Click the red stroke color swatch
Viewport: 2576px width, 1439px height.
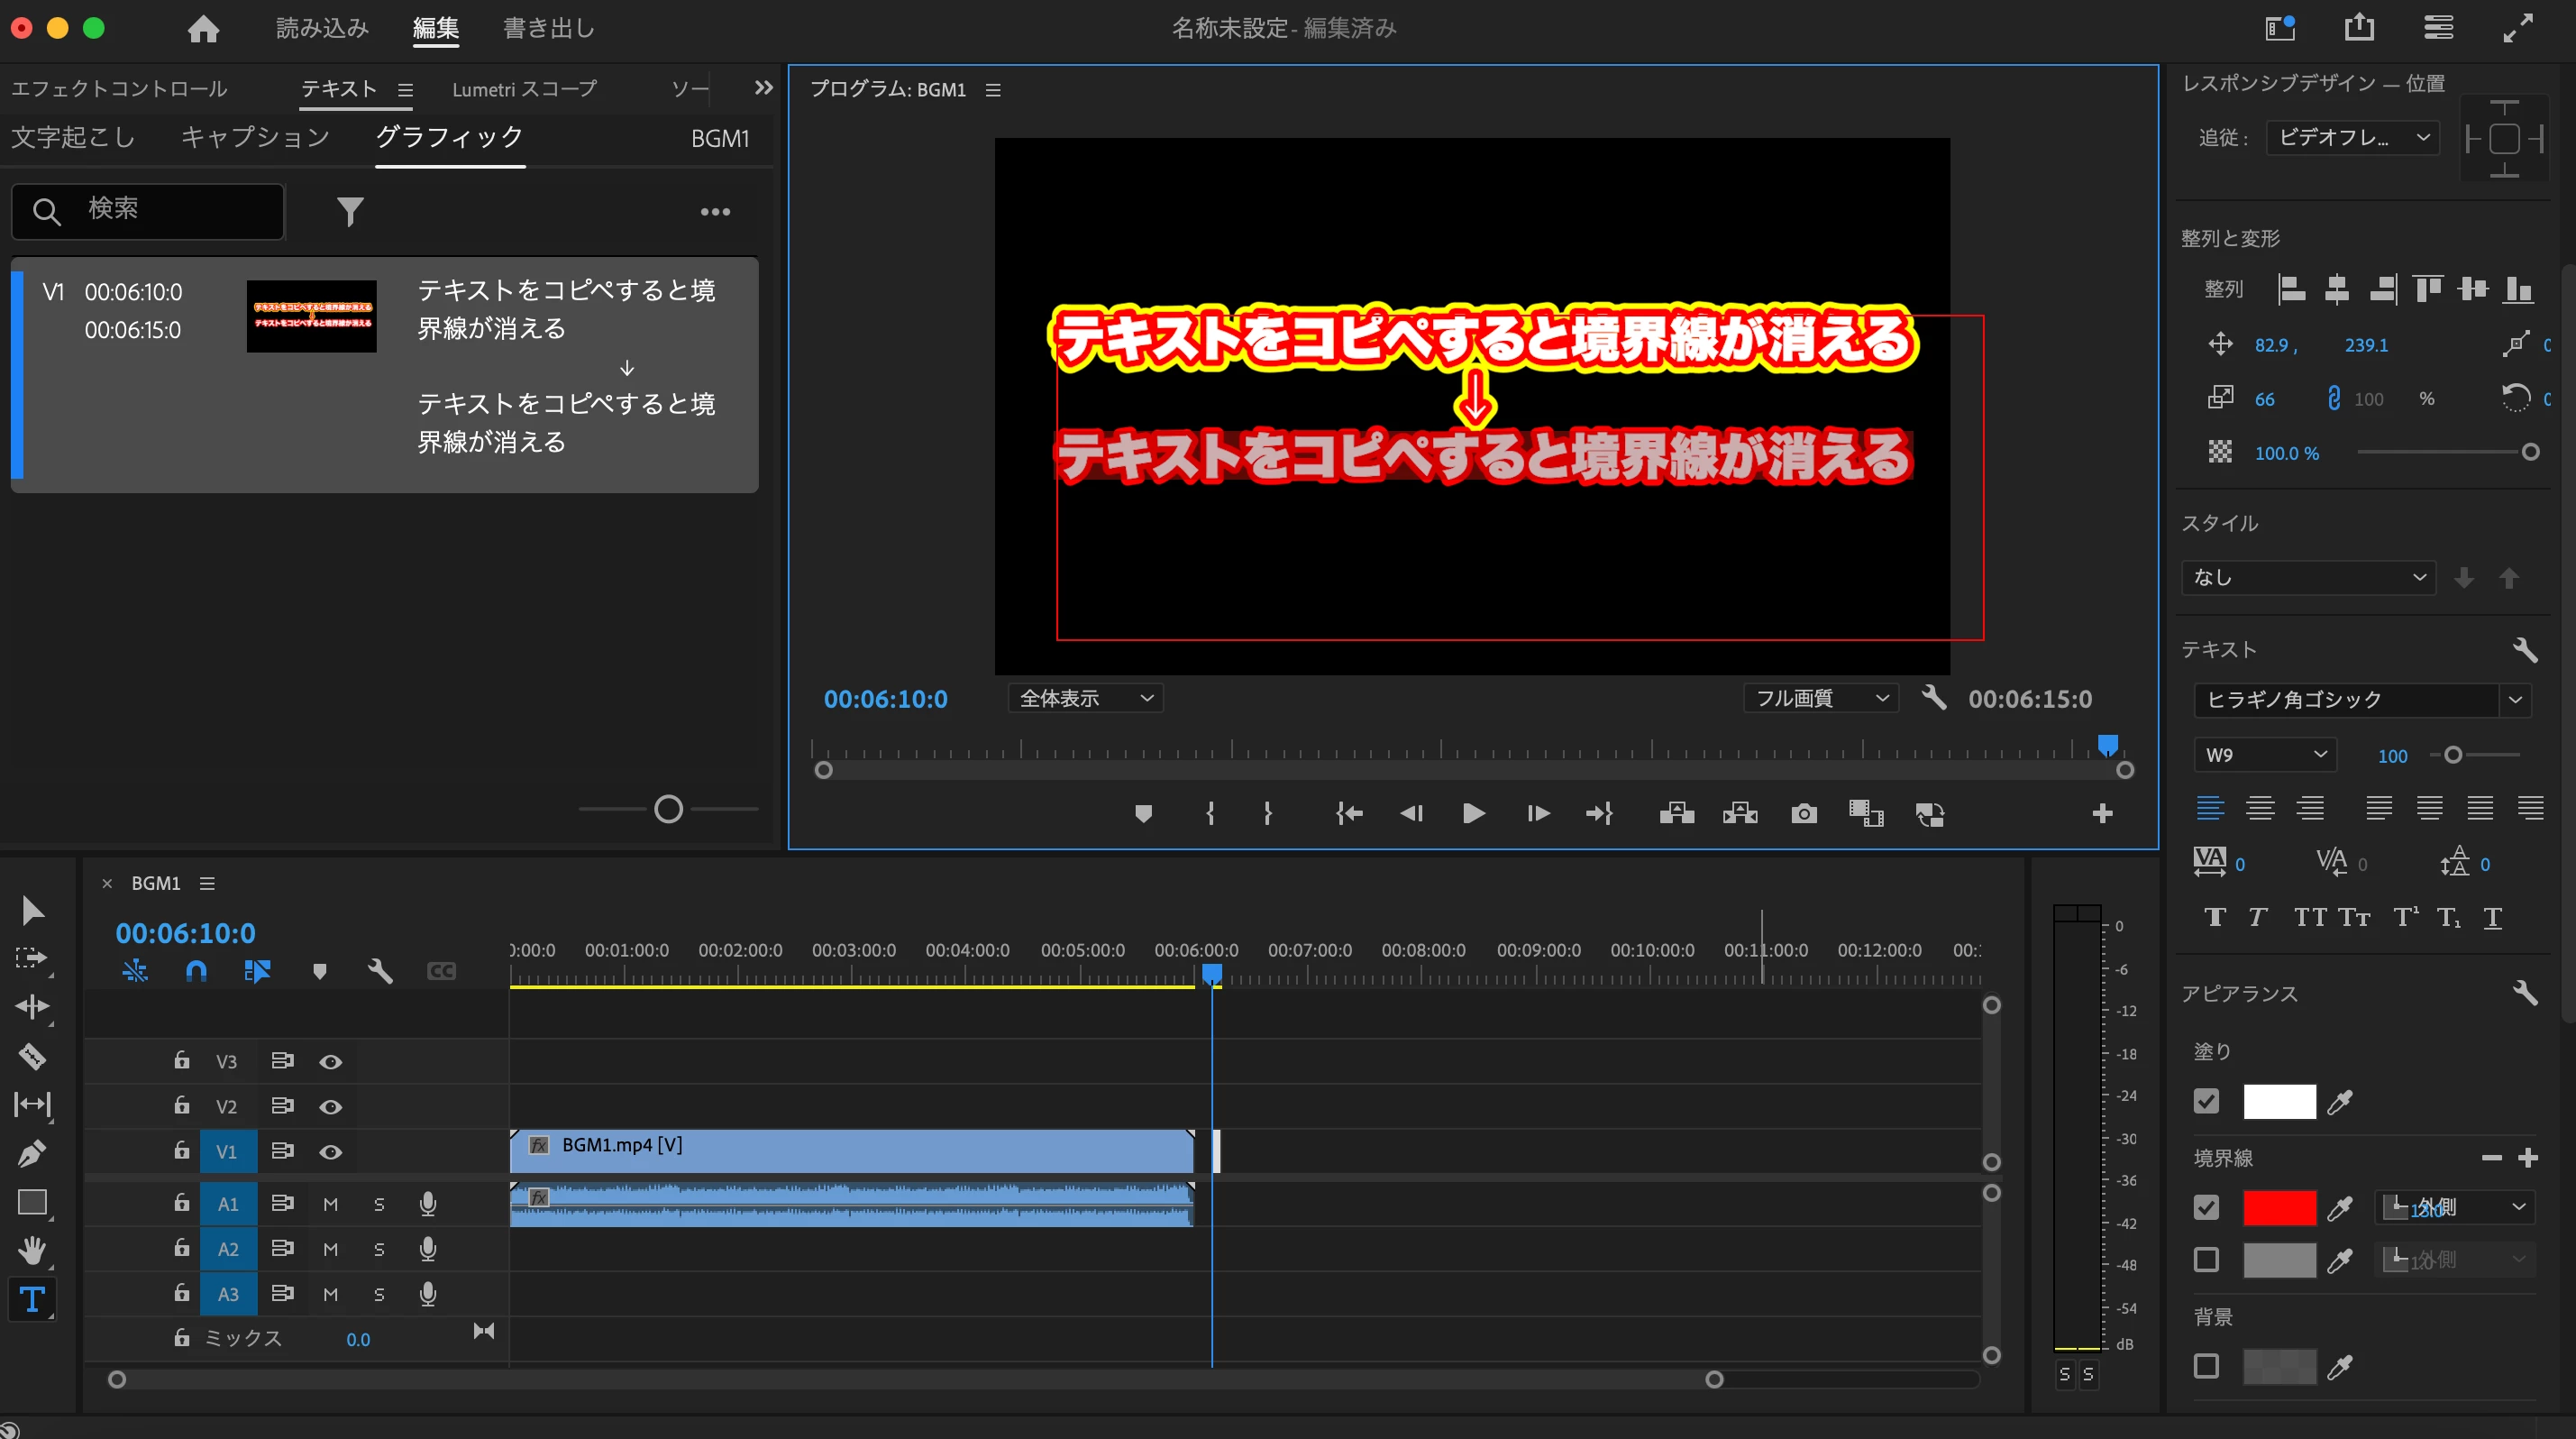coord(2279,1208)
